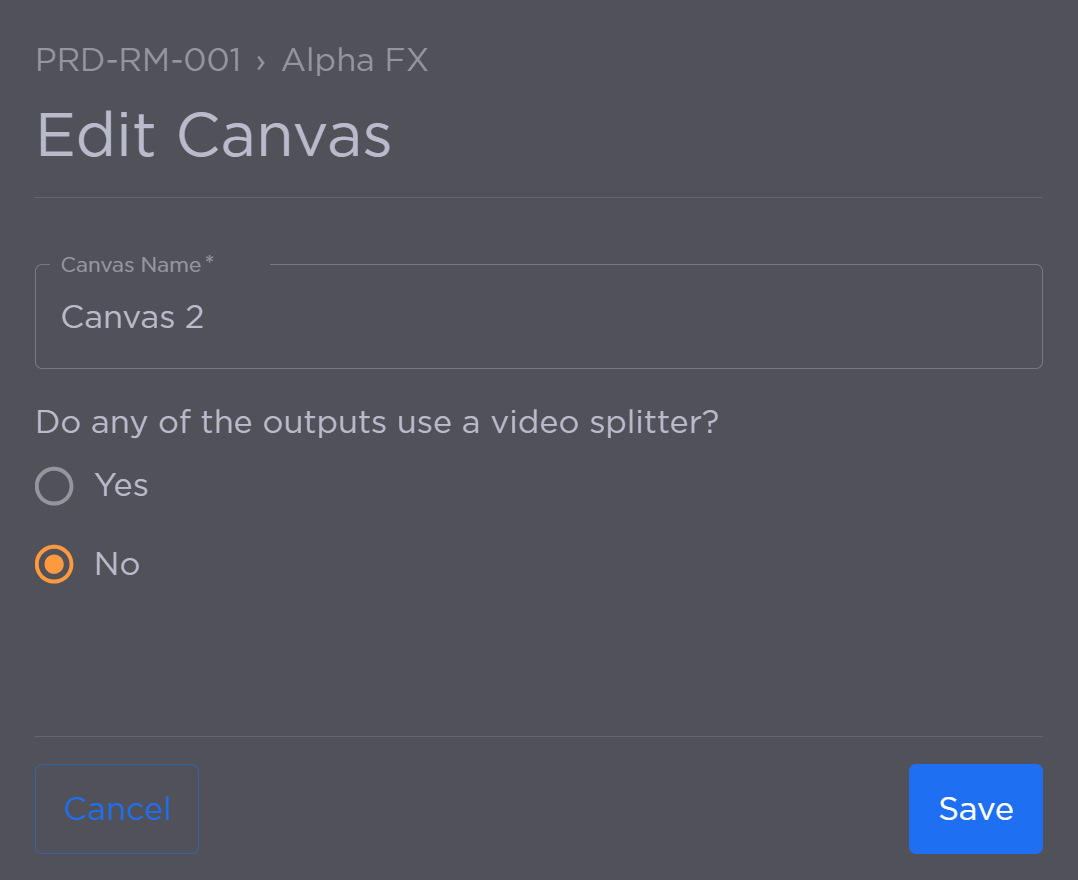Open the PRD-RM-001 breadcrumb link

(x=137, y=60)
